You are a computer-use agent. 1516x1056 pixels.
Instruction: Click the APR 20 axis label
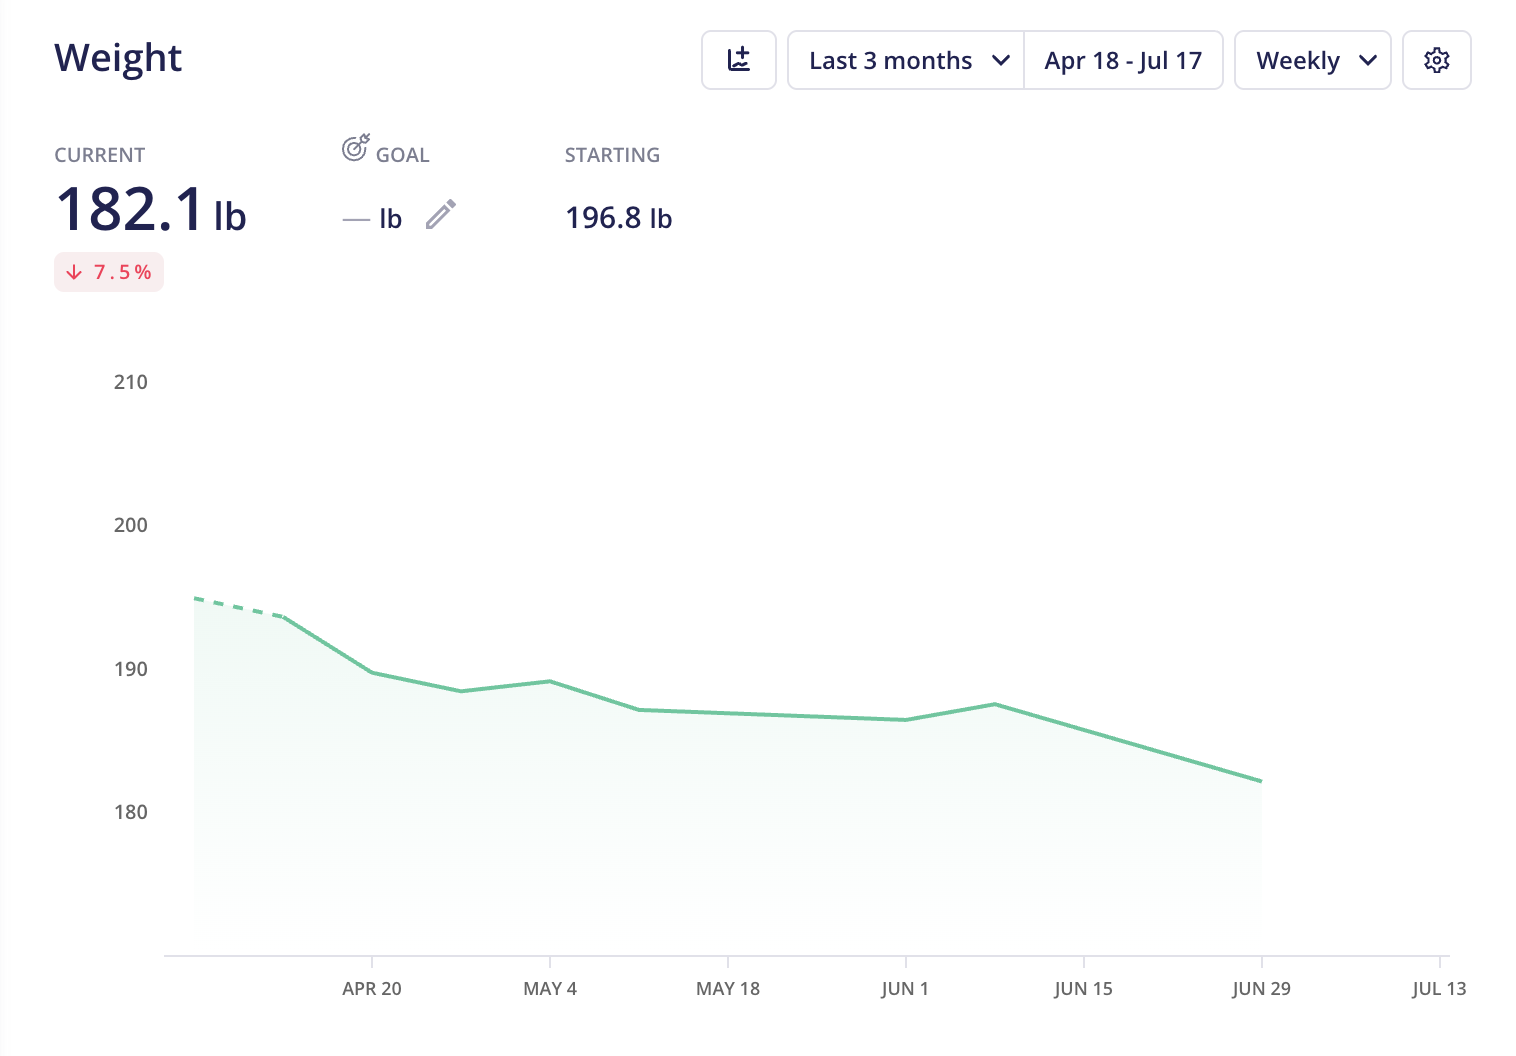372,988
